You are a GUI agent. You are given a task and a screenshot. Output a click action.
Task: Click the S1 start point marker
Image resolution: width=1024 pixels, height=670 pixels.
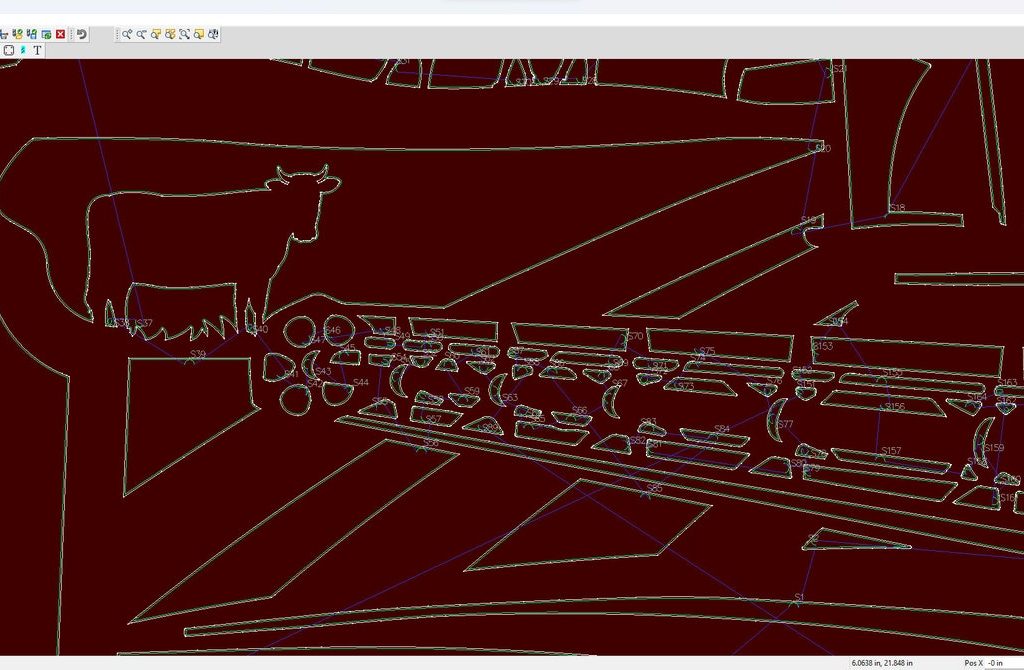tap(798, 598)
